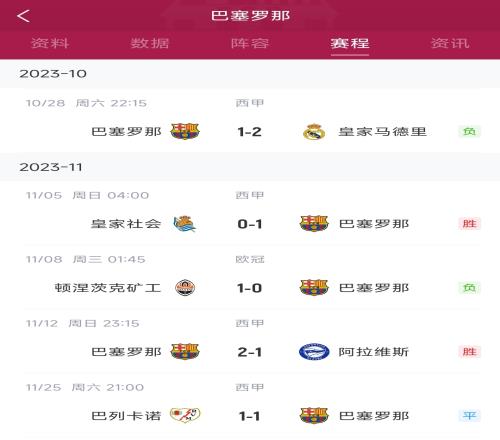This screenshot has width=500, height=440.
Task: Click Barcelona crest in 11/12 match
Action: coord(185,352)
